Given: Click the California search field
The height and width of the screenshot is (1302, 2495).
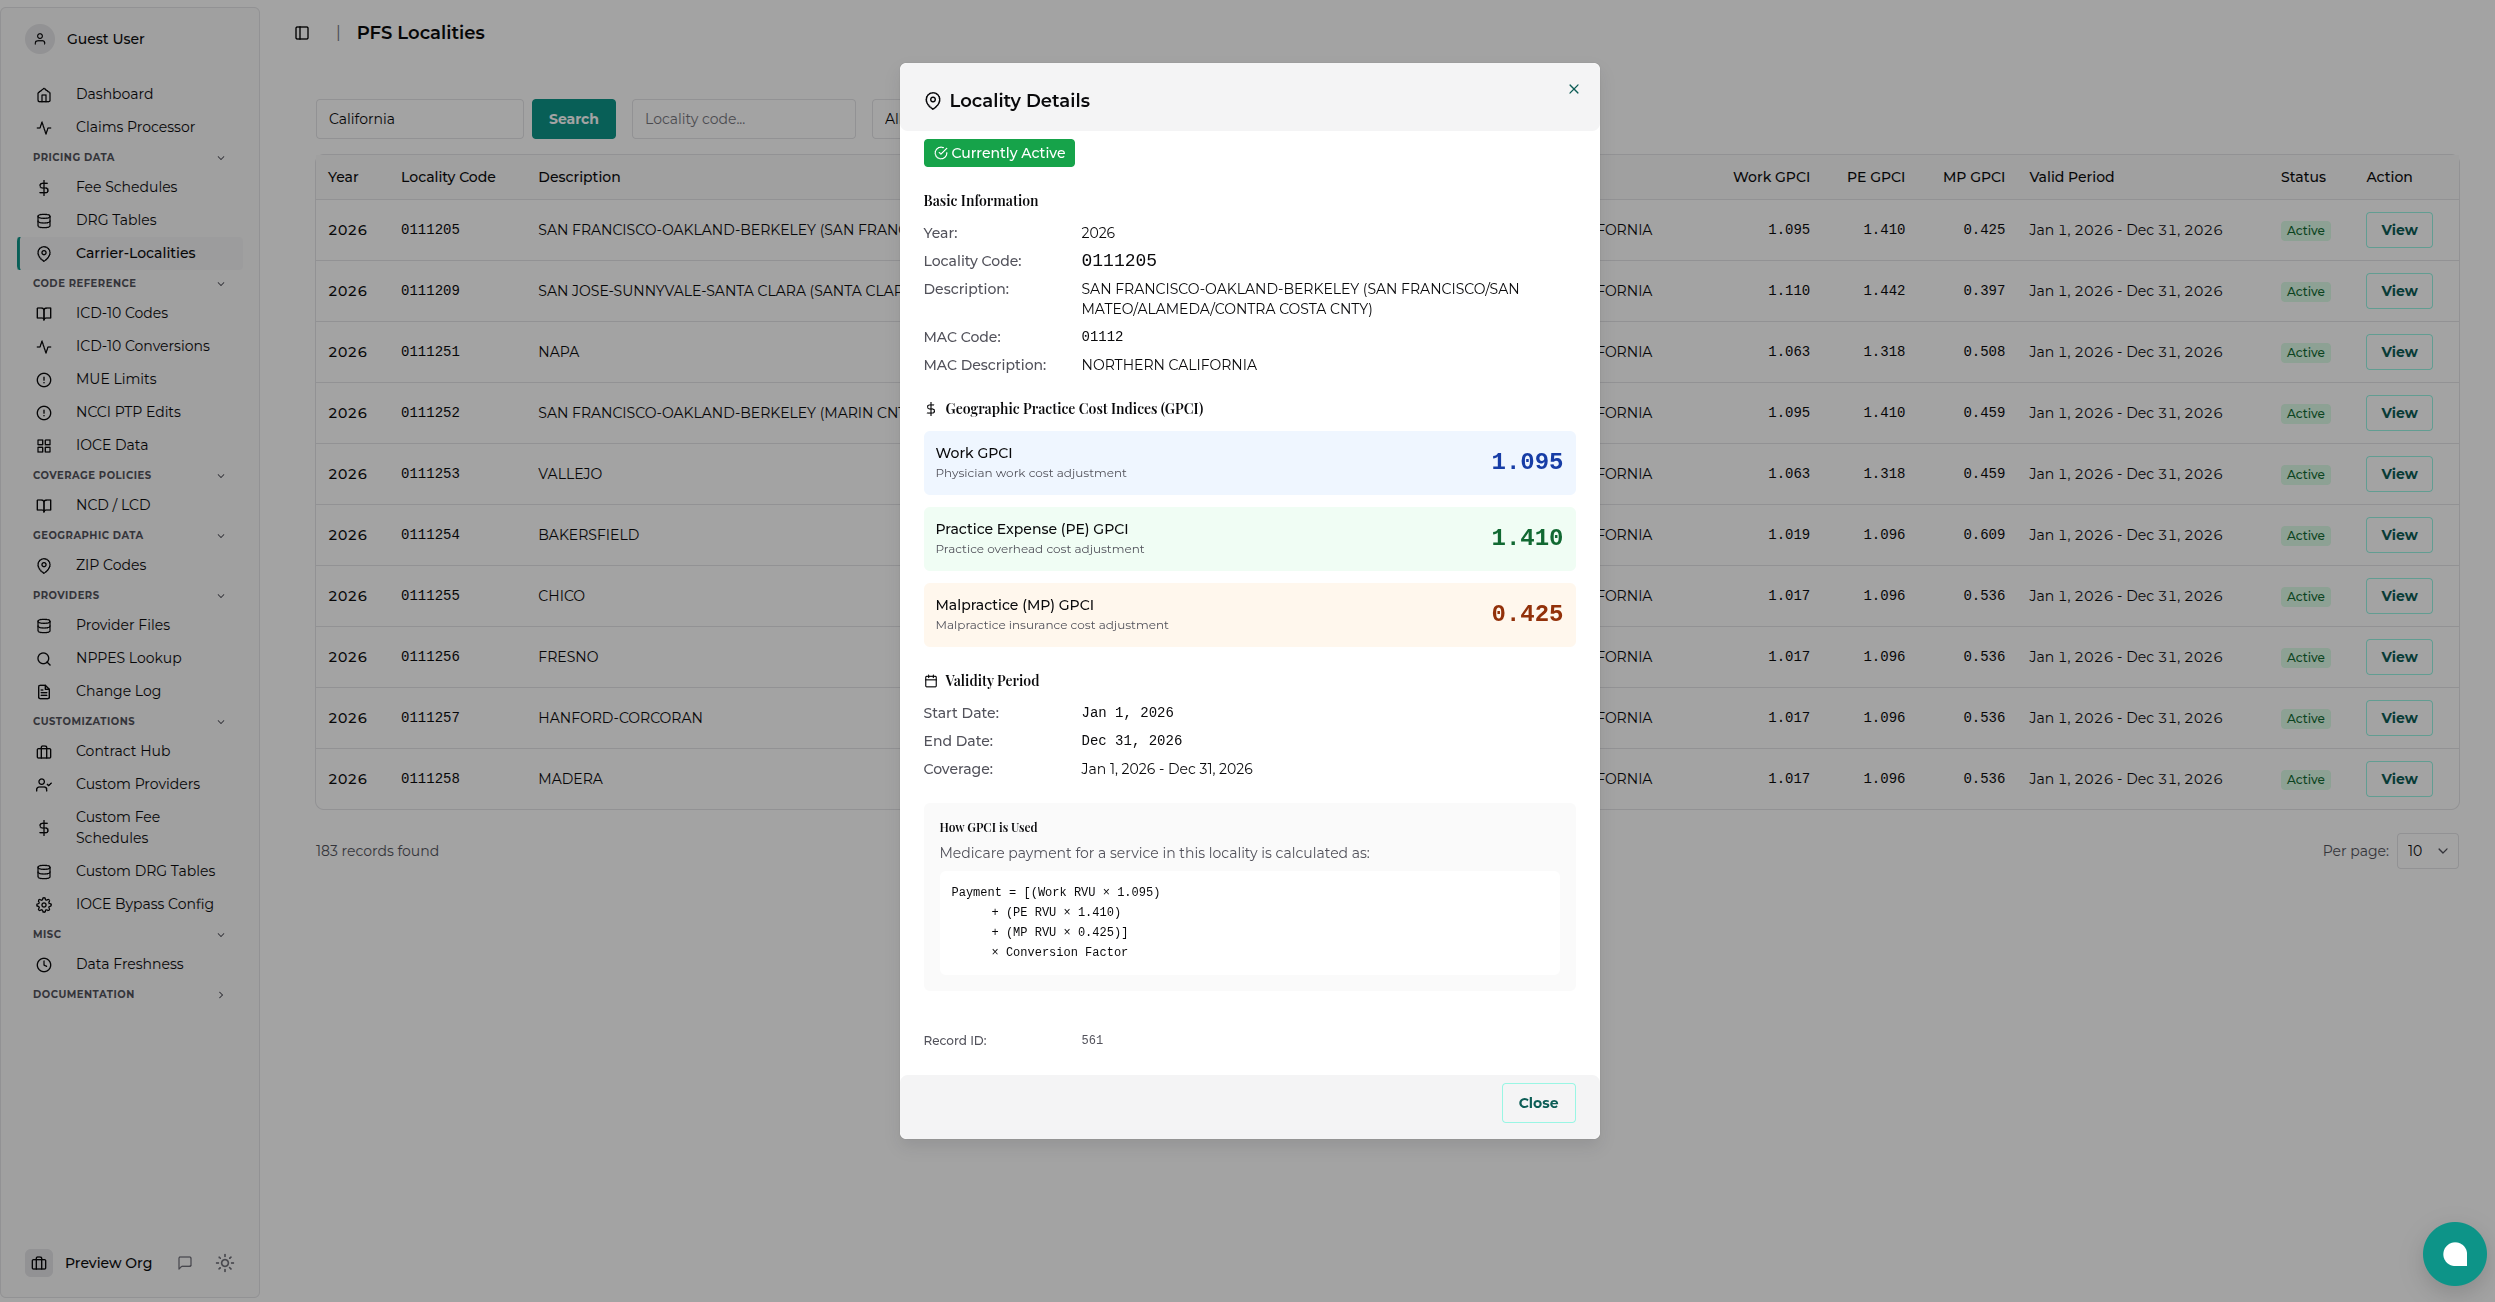Looking at the screenshot, I should coord(420,119).
